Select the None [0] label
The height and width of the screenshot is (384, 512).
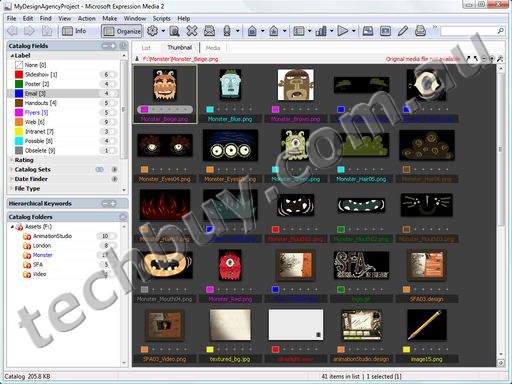35,65
